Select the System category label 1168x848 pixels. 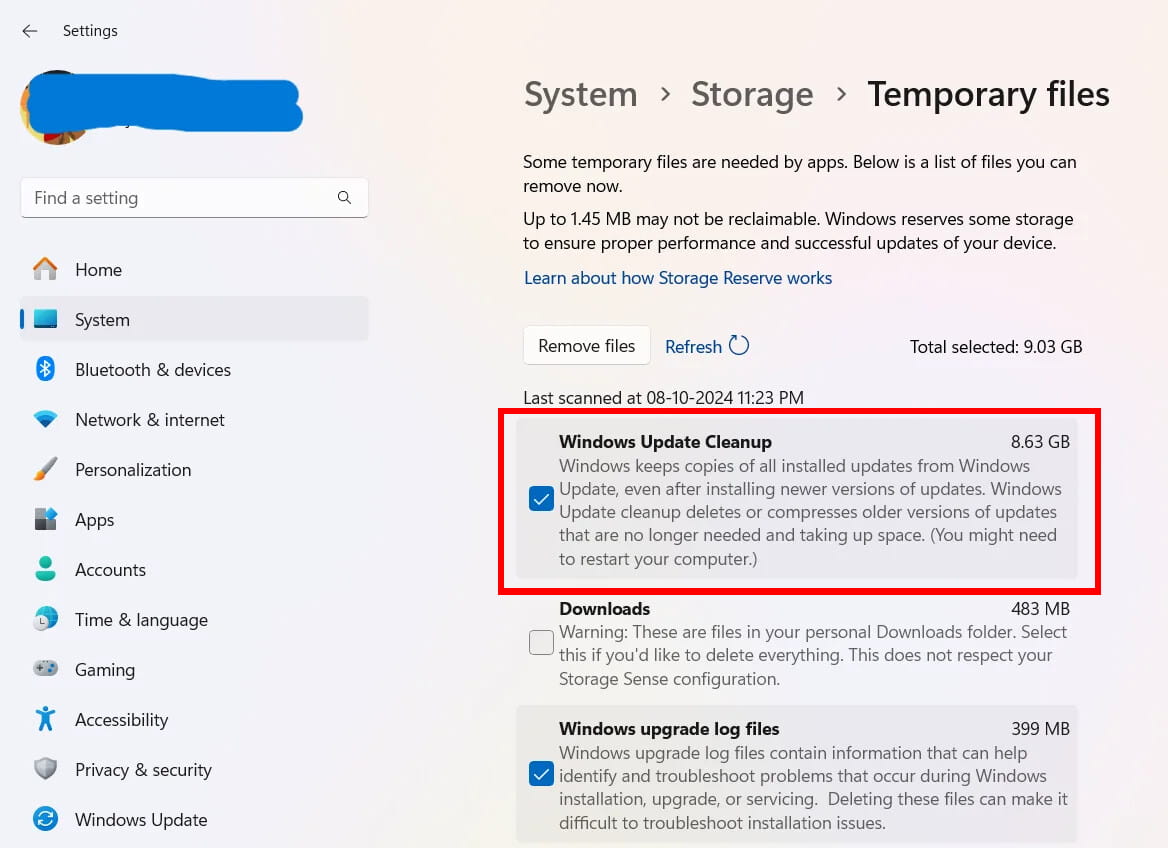102,320
